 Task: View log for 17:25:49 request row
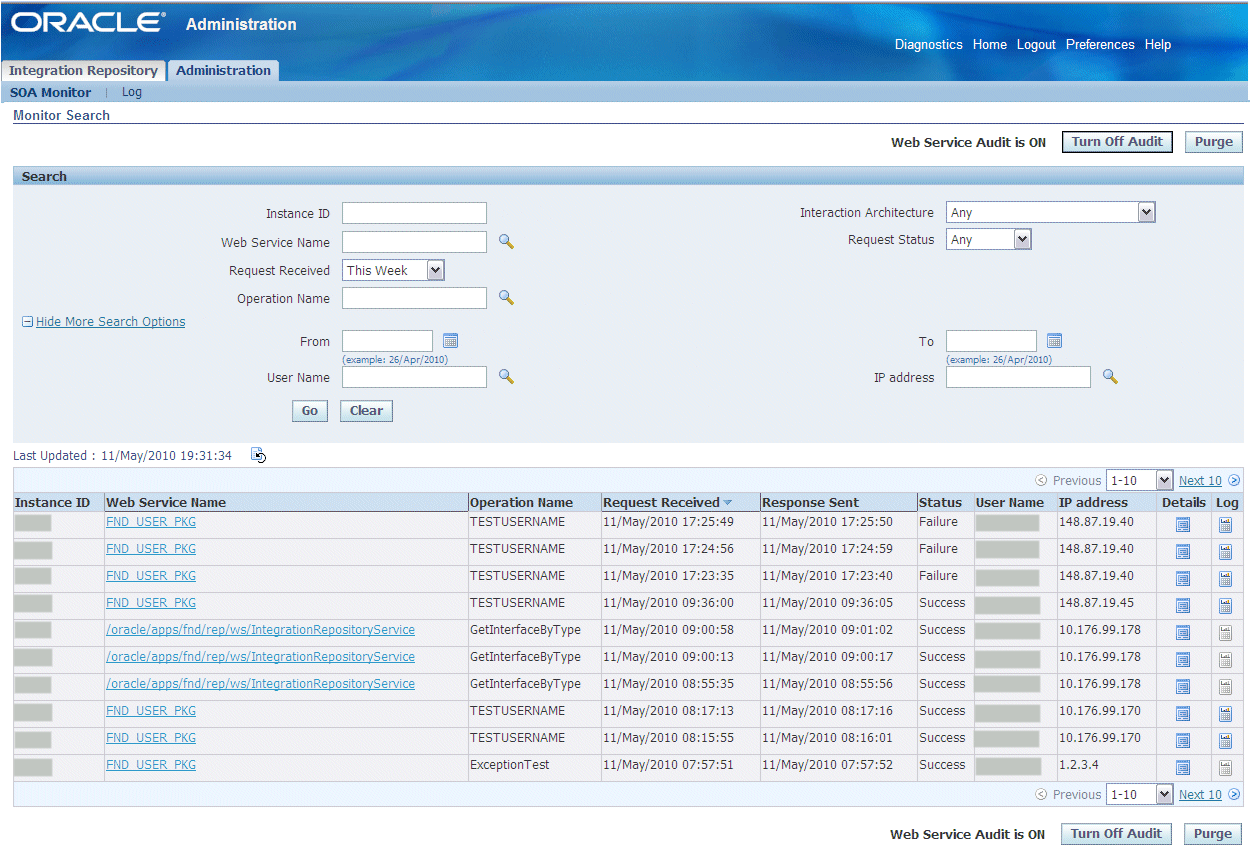(1225, 525)
